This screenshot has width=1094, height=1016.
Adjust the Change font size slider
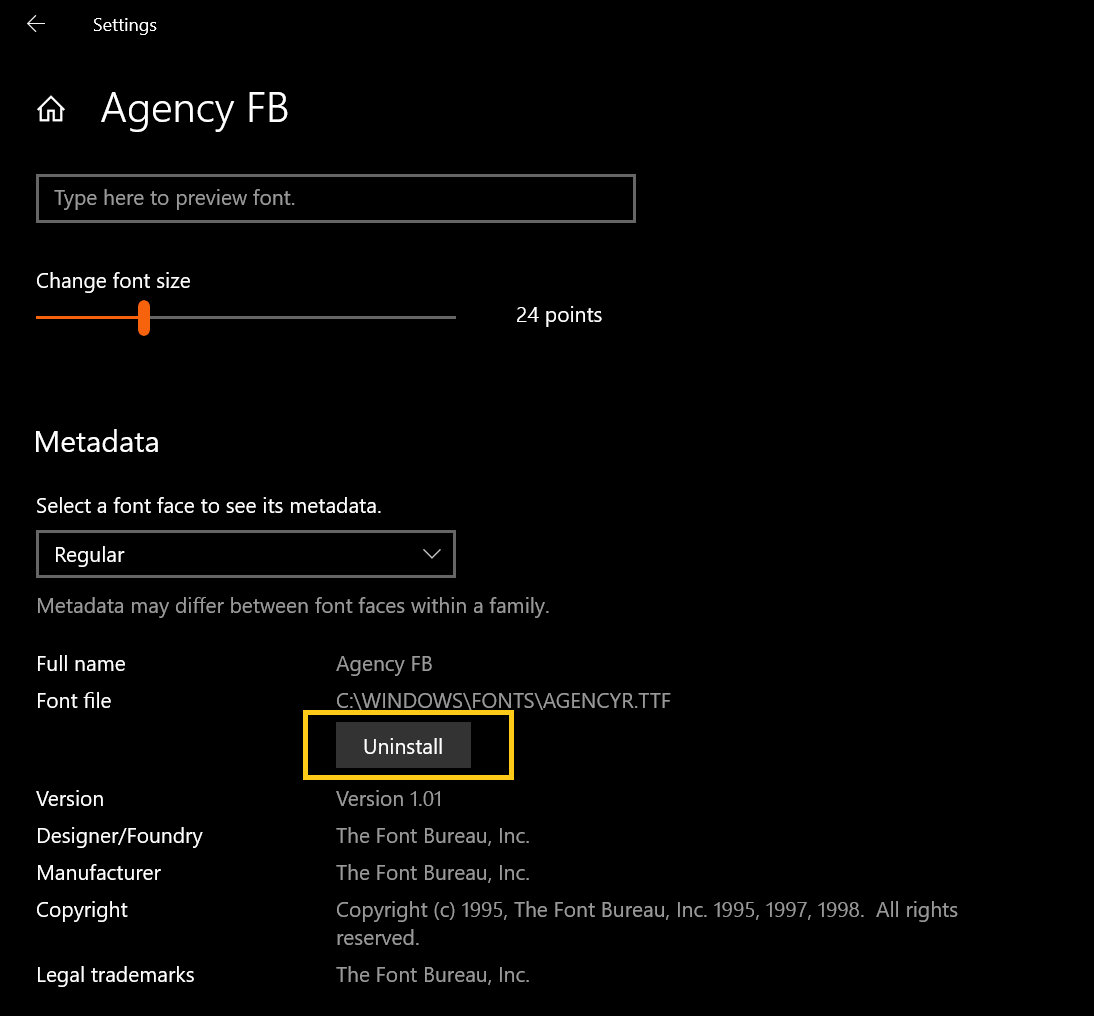point(144,316)
